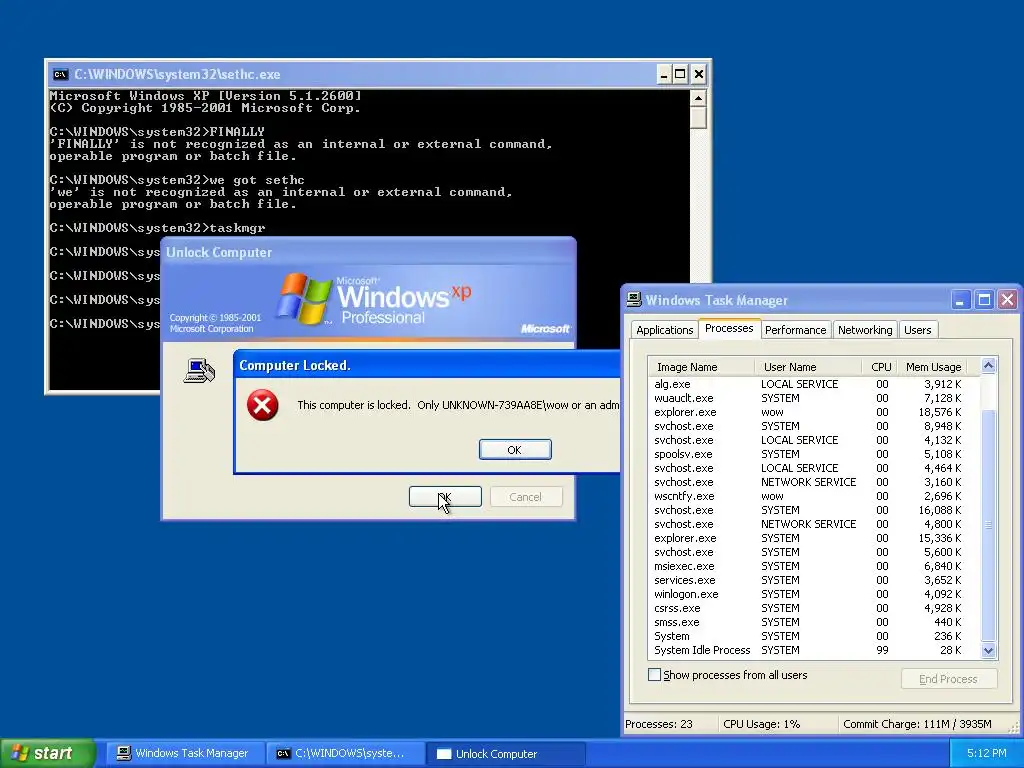This screenshot has height=768, width=1024.
Task: Click the Windows XP flag logo banner
Action: click(x=368, y=301)
